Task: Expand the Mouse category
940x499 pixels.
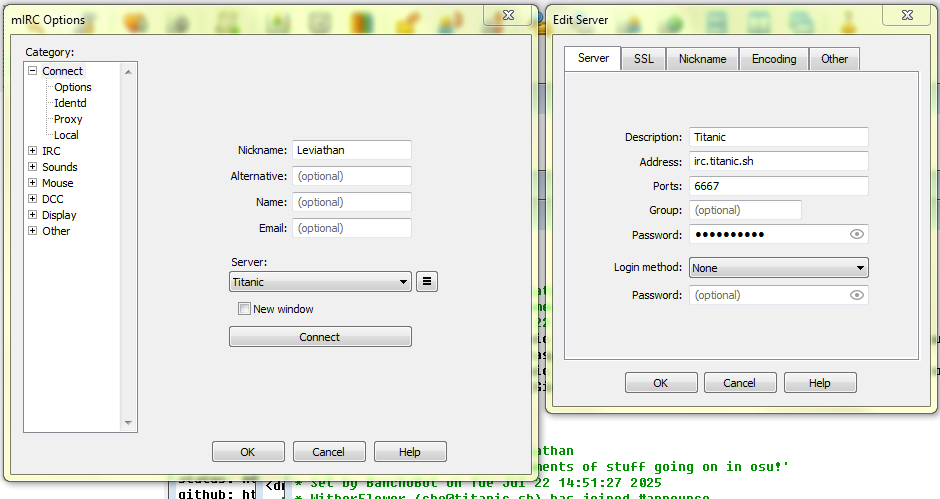Action: click(x=33, y=183)
